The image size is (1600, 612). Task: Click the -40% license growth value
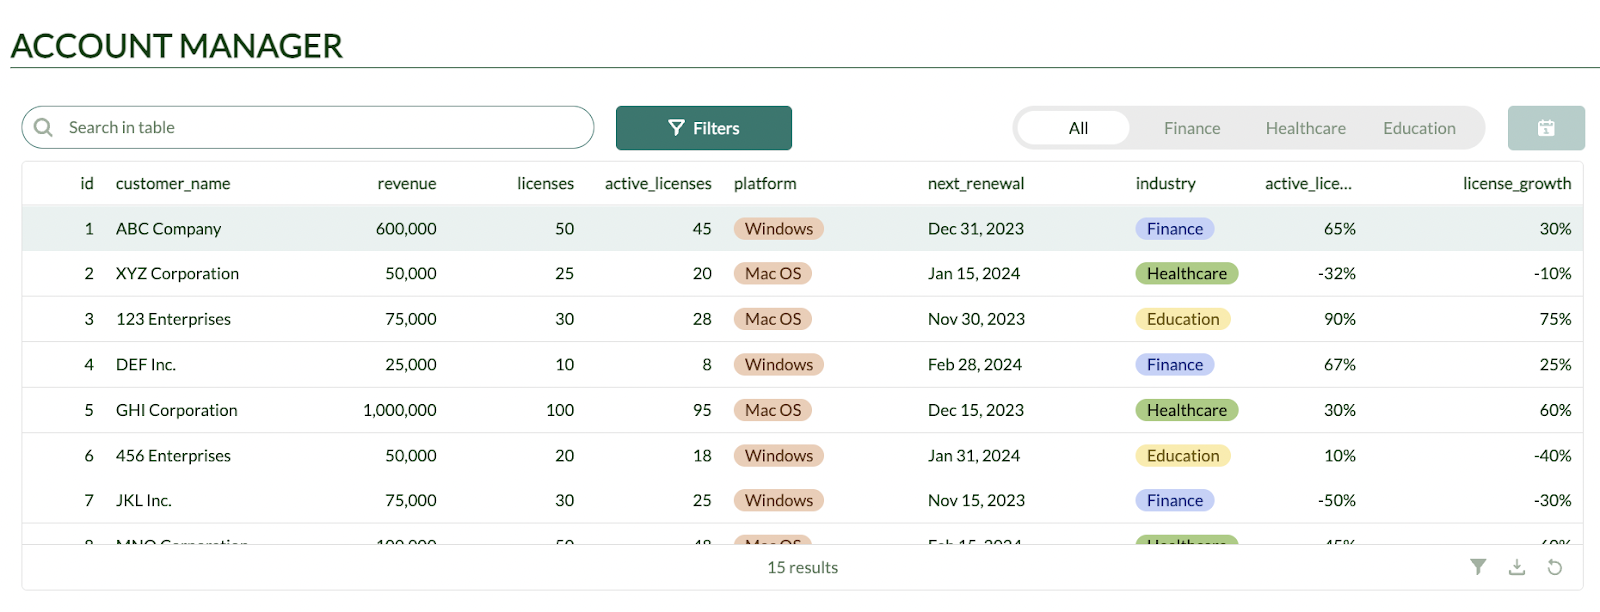click(1552, 456)
